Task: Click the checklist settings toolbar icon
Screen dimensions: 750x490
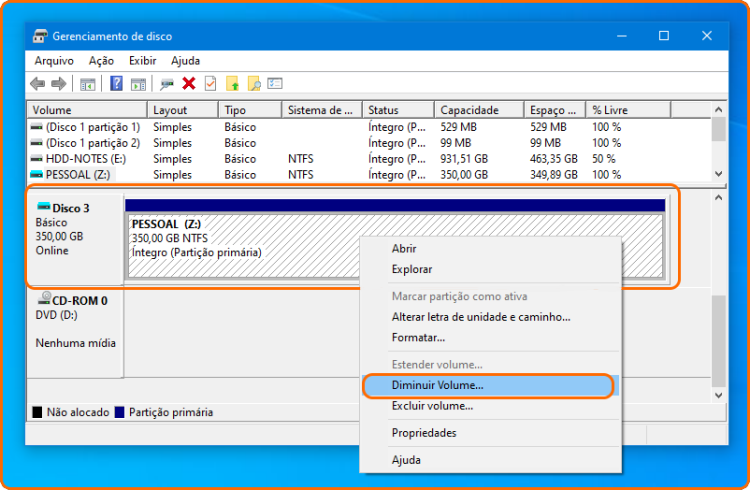Action: [275, 83]
